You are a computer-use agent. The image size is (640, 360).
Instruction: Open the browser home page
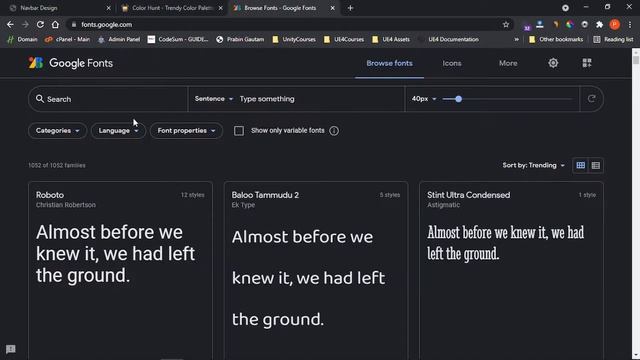(x=55, y=24)
